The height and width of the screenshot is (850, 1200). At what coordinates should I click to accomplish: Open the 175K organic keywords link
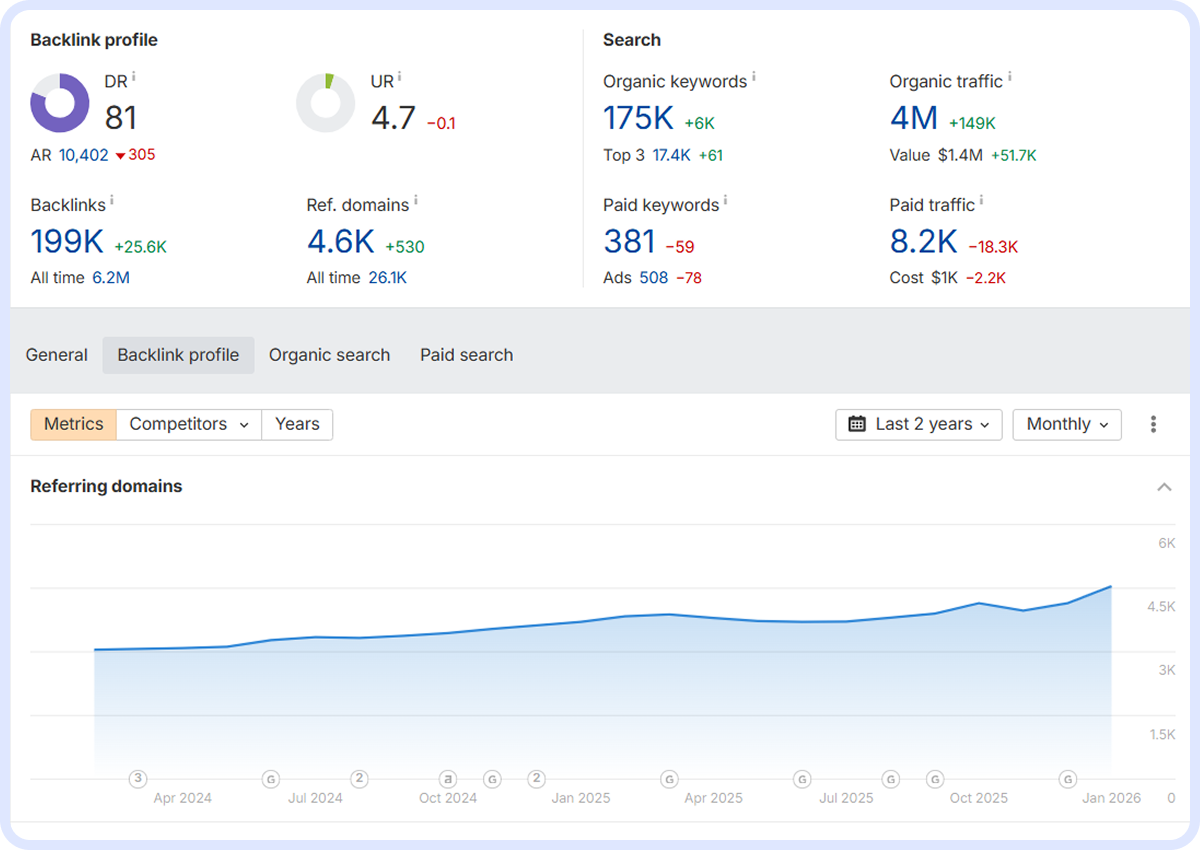(x=639, y=119)
